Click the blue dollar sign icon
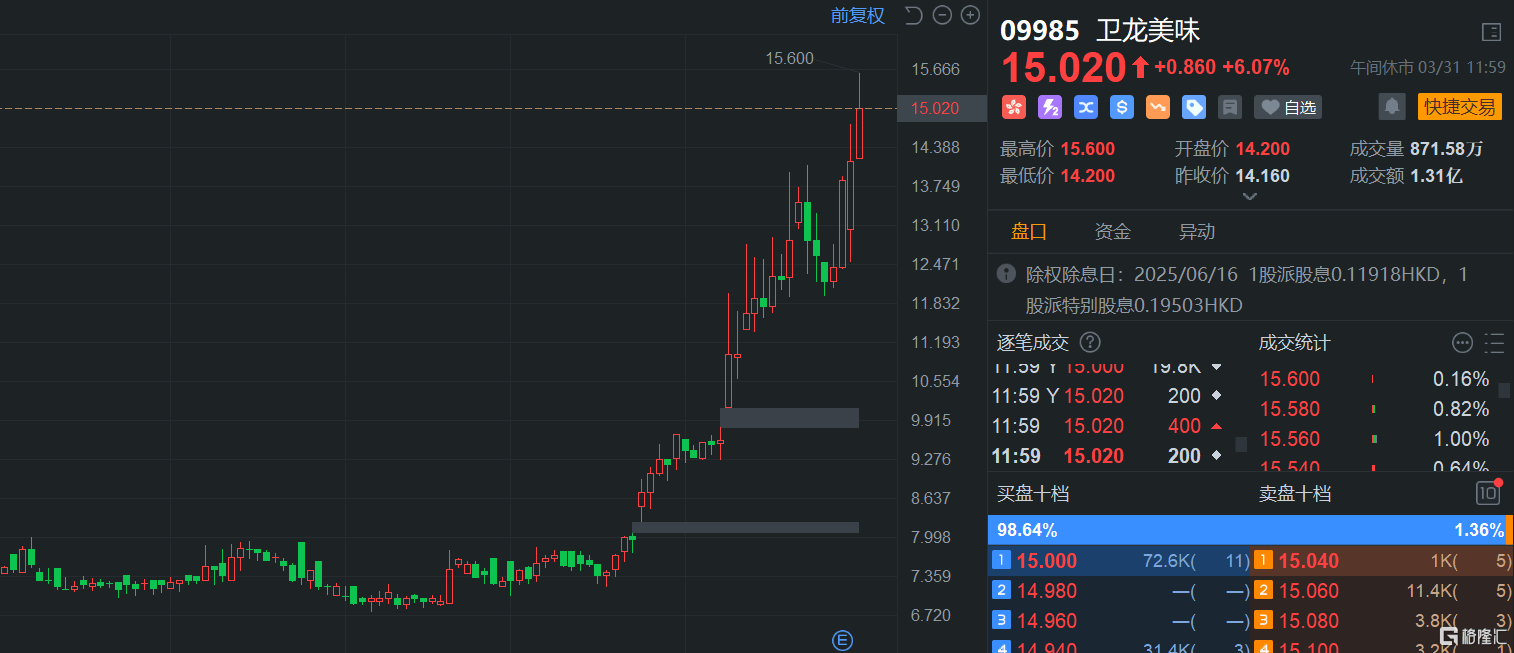The height and width of the screenshot is (653, 1514). pos(1122,107)
